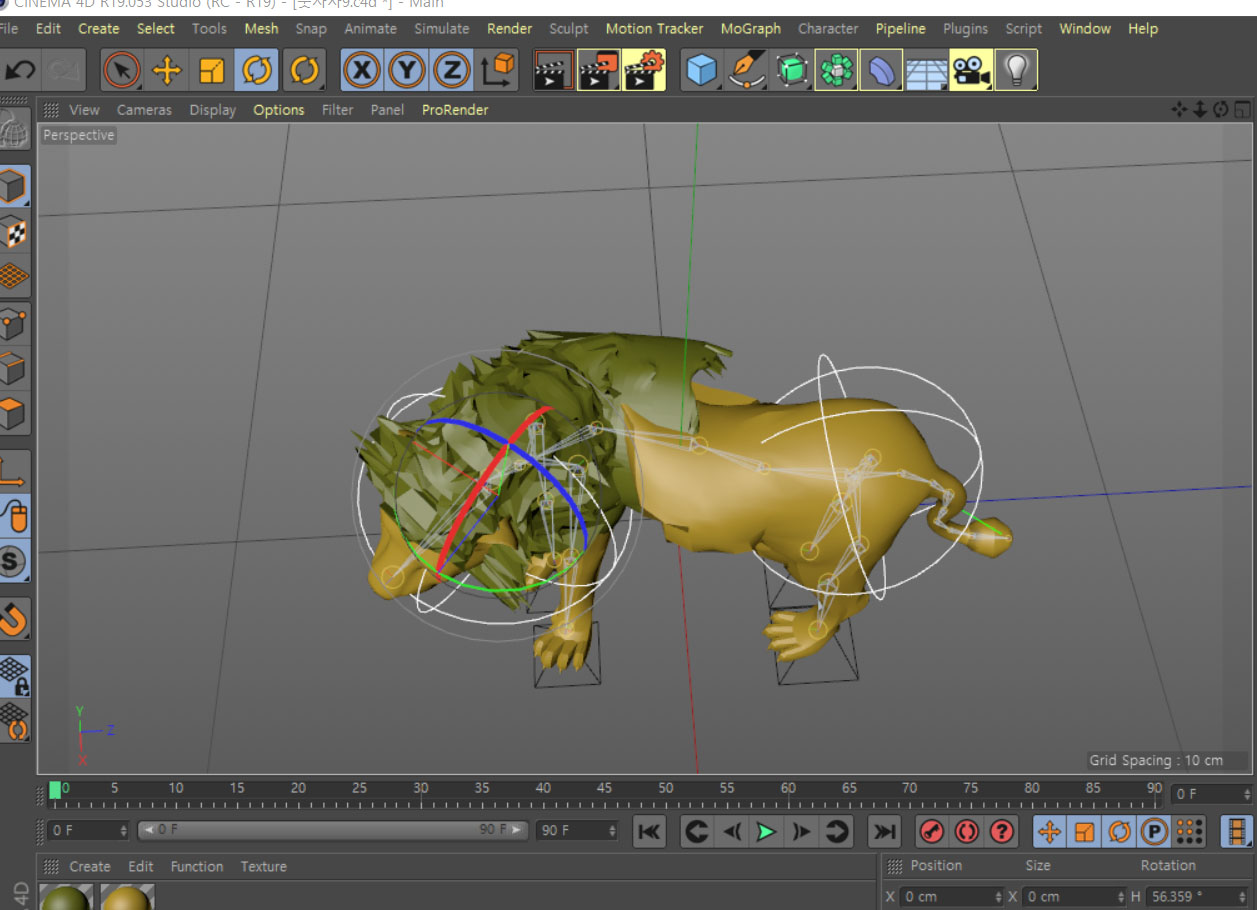Add a Cube primitive object
The height and width of the screenshot is (910, 1257).
(702, 70)
